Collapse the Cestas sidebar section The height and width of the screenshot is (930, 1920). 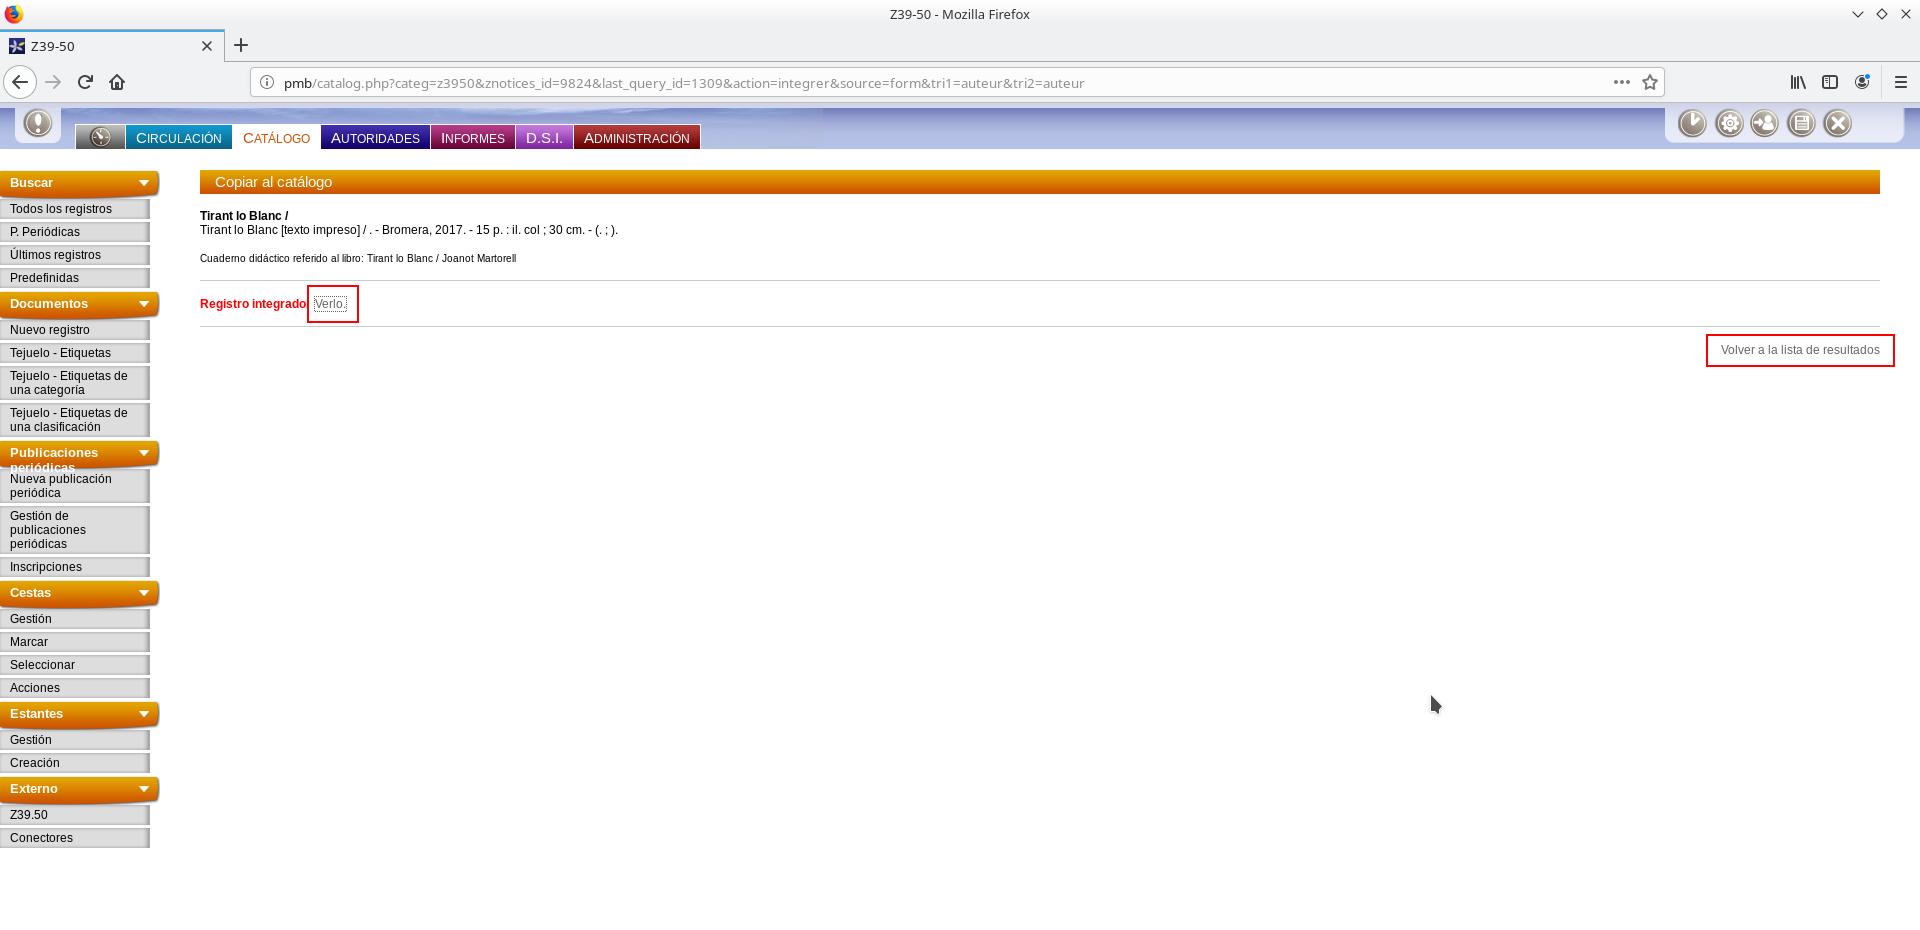144,593
